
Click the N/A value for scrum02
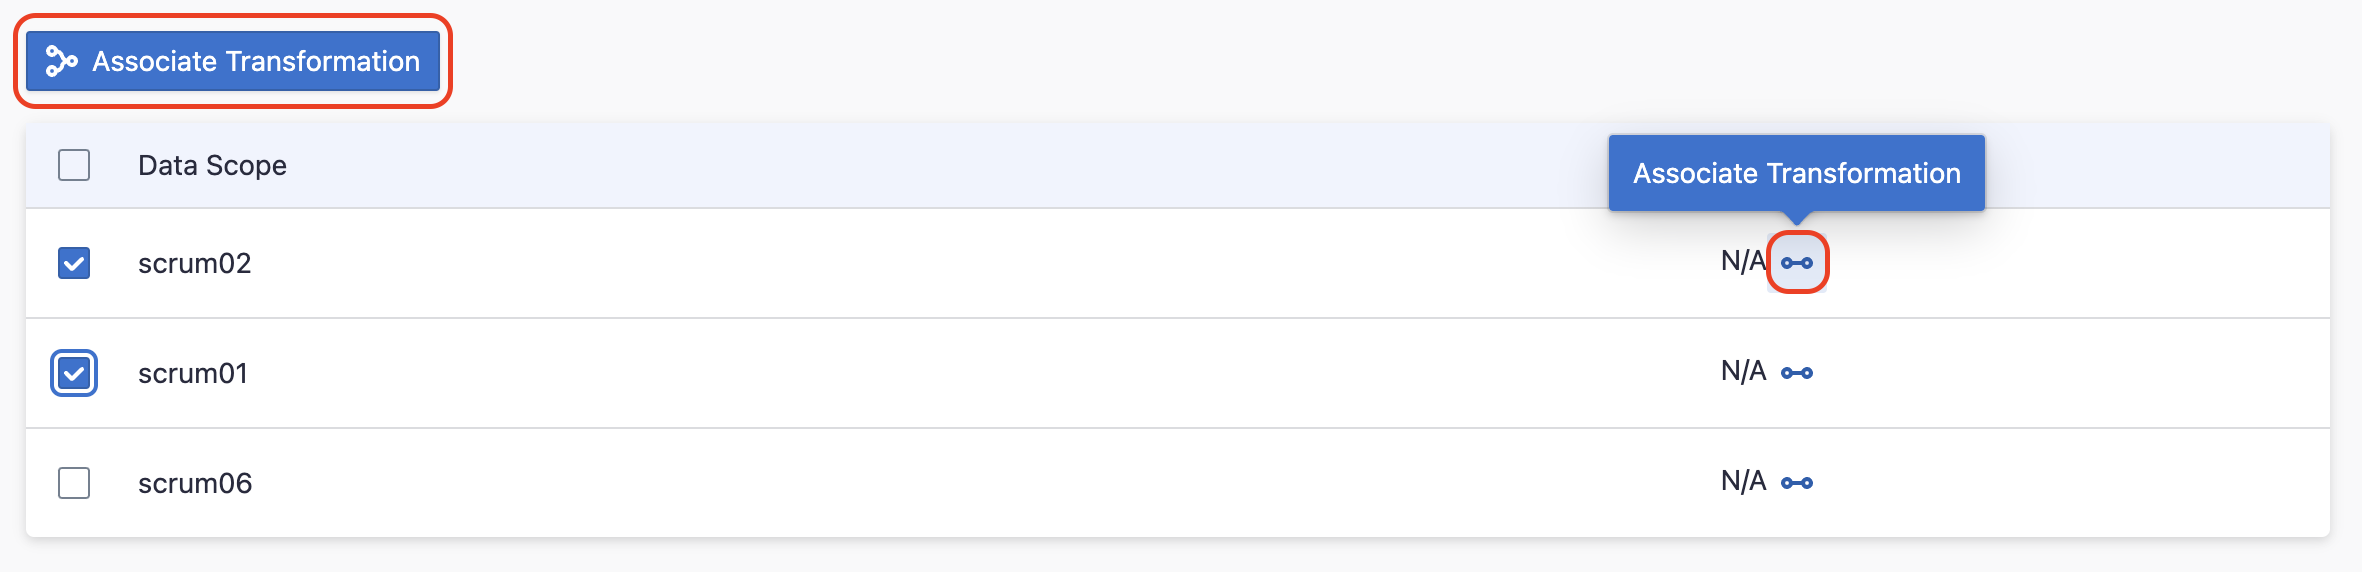pos(1743,262)
